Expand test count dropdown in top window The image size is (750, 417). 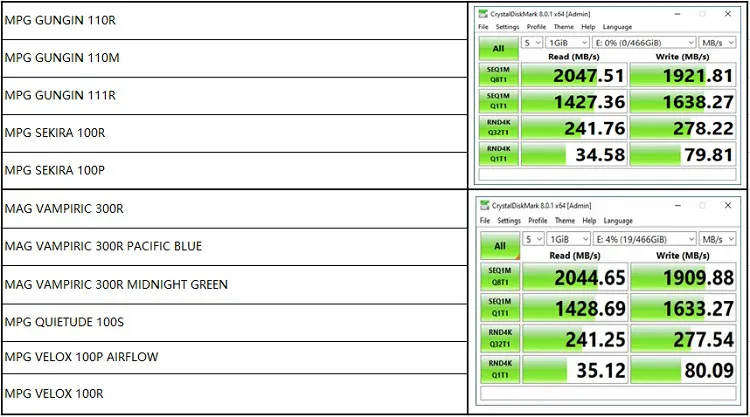tap(532, 43)
